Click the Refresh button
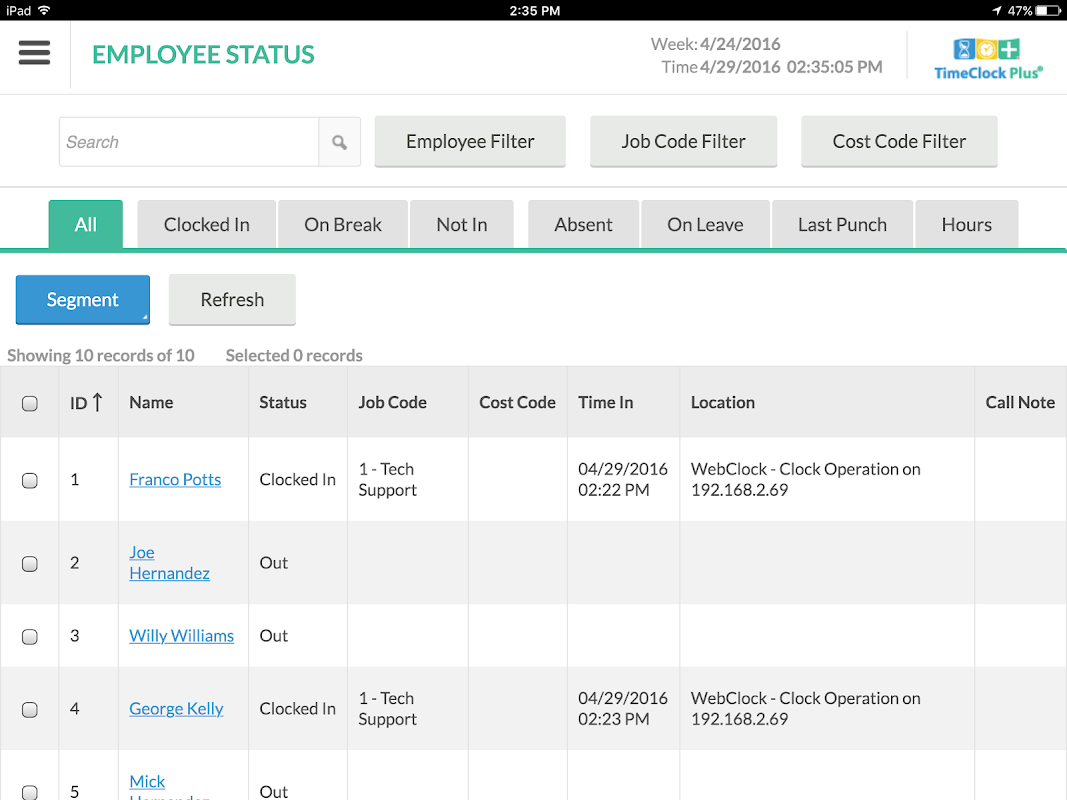The height and width of the screenshot is (800, 1067). click(x=232, y=299)
